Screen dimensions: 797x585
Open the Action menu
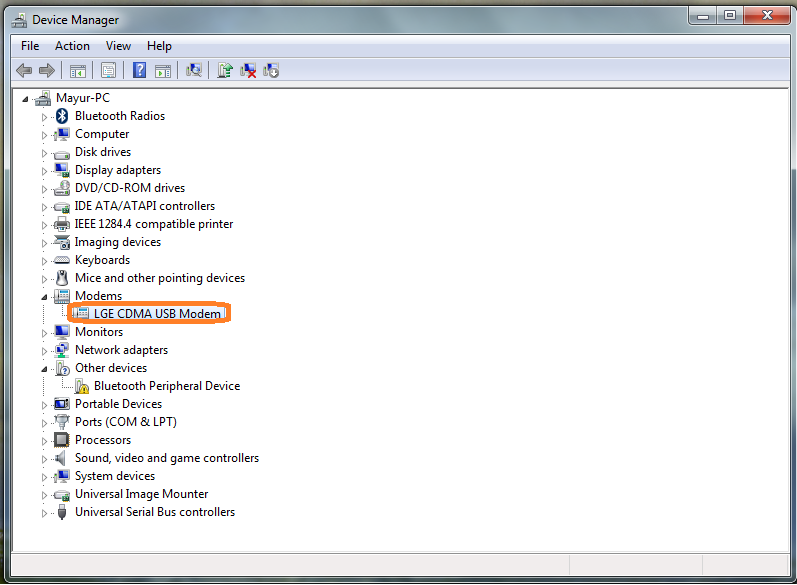tap(72, 46)
